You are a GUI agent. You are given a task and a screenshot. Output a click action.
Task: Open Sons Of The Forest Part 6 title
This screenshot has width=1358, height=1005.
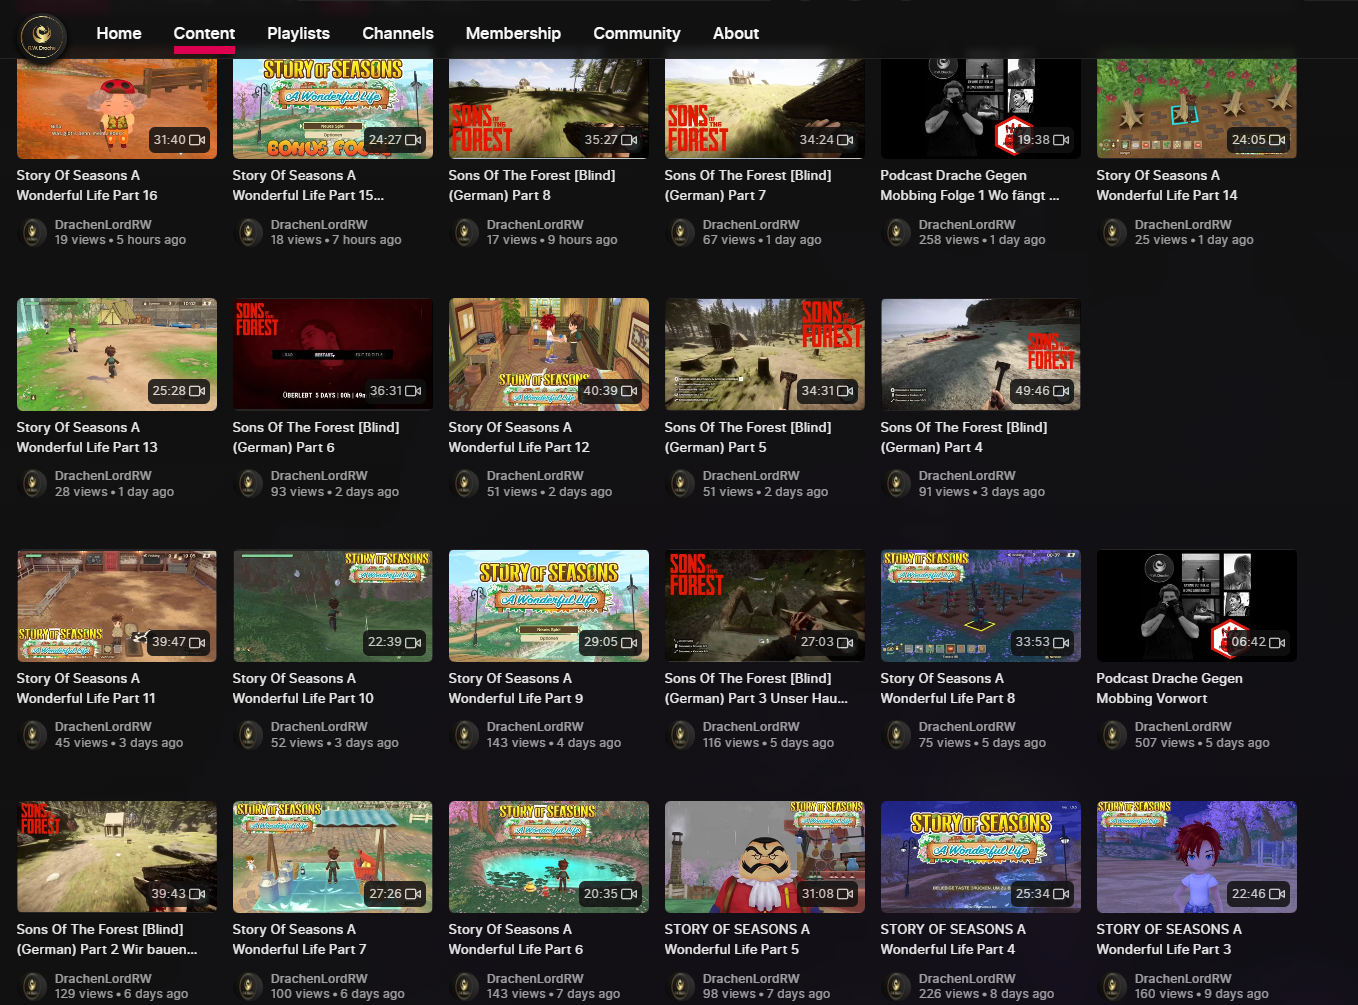coord(316,437)
